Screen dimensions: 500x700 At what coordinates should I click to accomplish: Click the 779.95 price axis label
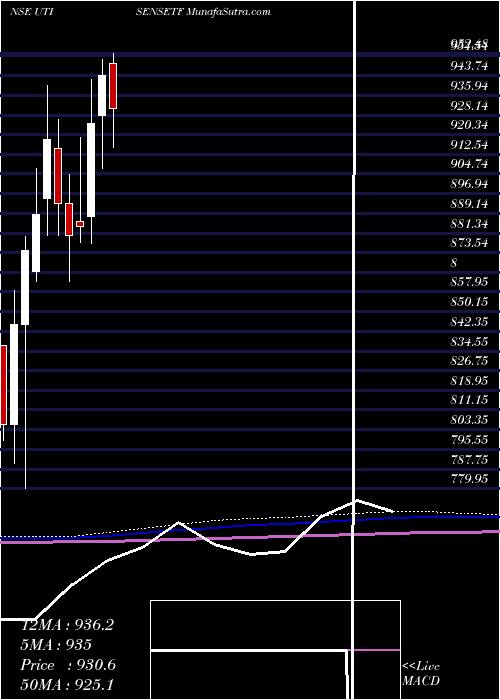click(x=469, y=479)
